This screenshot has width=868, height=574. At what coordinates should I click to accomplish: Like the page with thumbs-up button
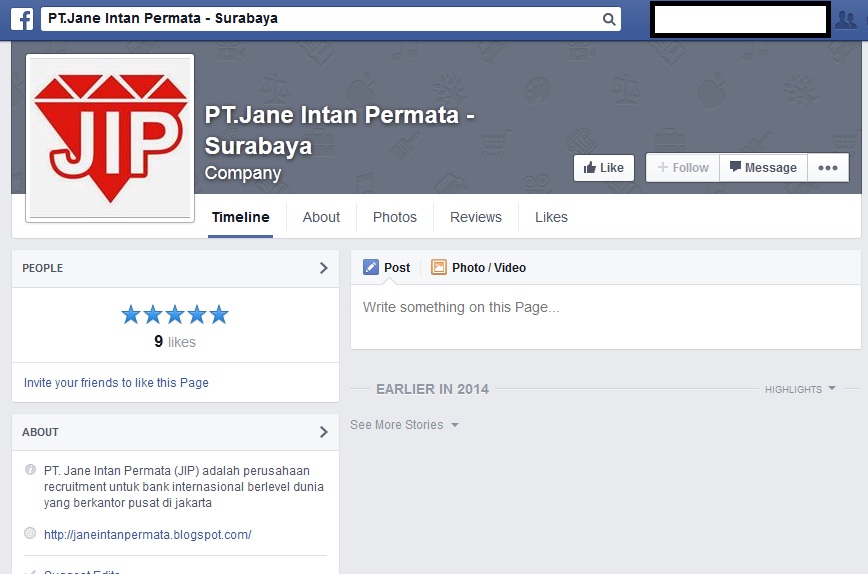[603, 168]
